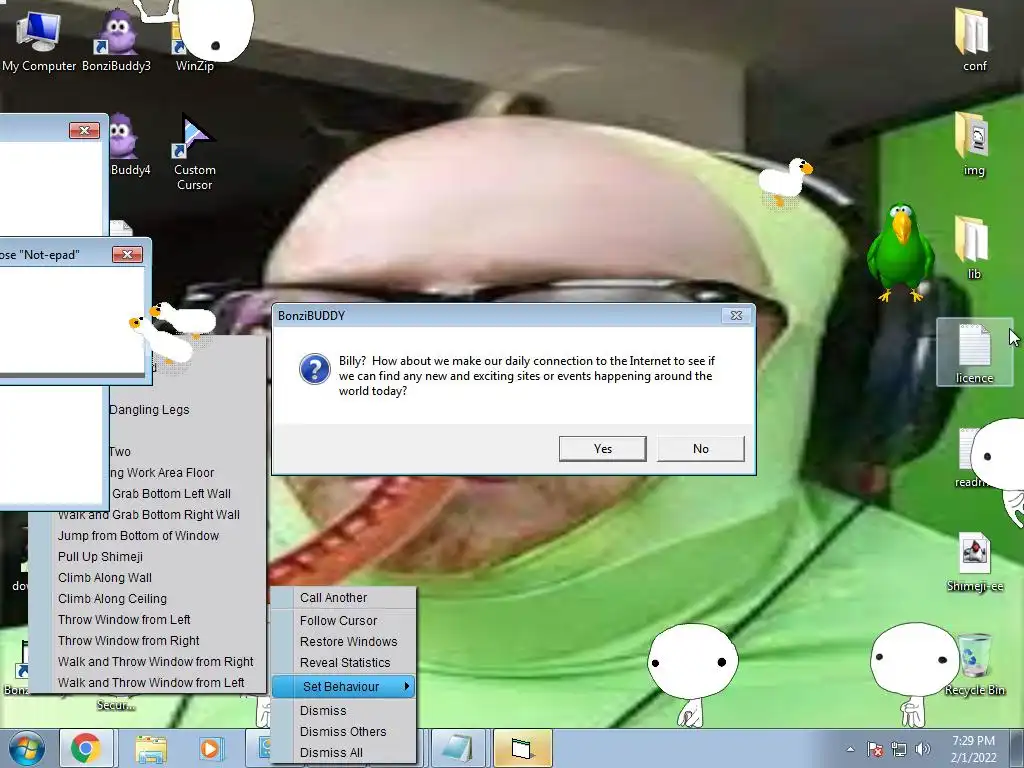Screen dimensions: 1024x768
Task: Close the BonziBUDDY dialog
Action: pos(736,315)
